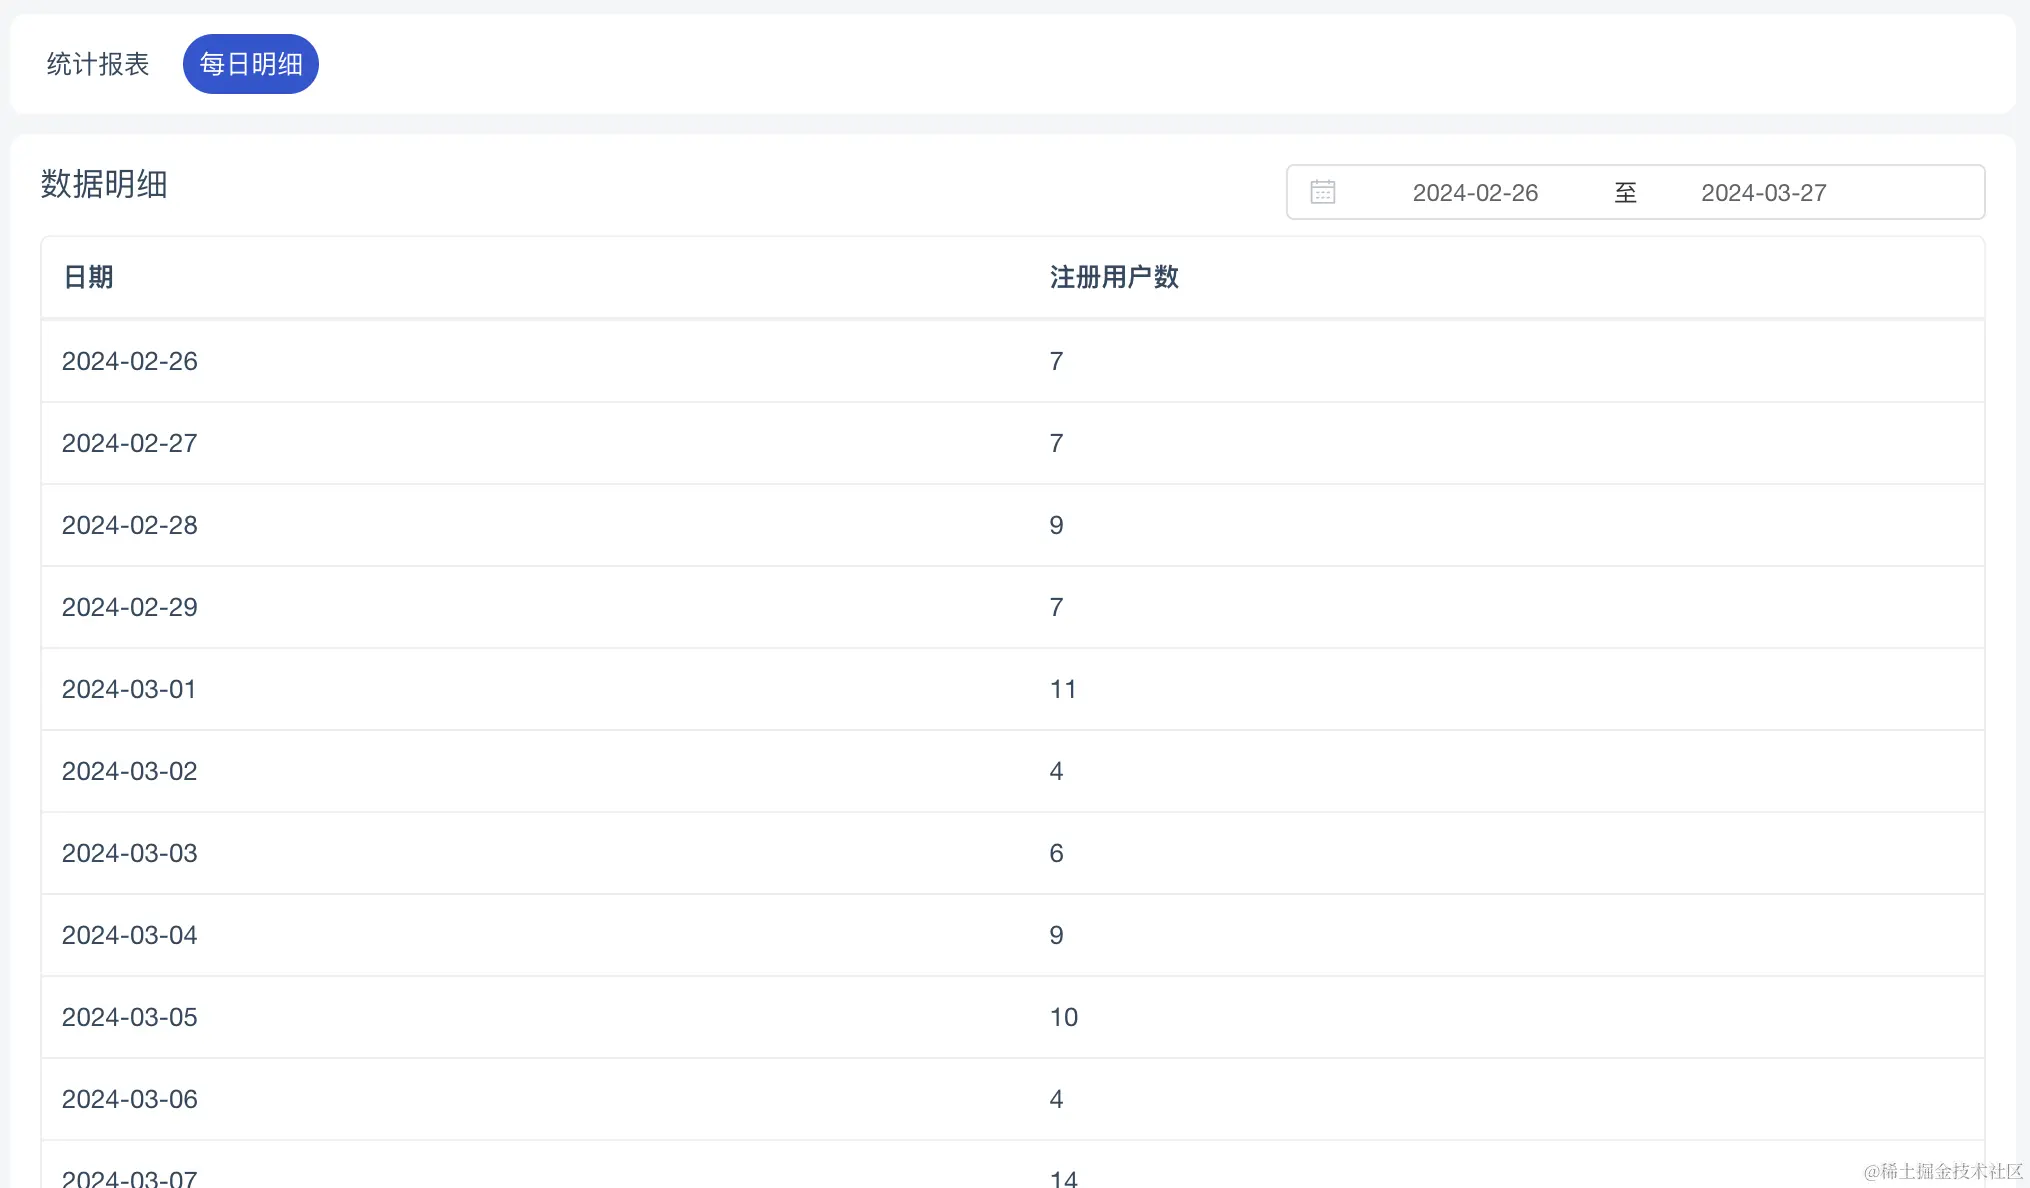Edit start date 2024-02-26 field
The height and width of the screenshot is (1188, 2030).
(1474, 193)
